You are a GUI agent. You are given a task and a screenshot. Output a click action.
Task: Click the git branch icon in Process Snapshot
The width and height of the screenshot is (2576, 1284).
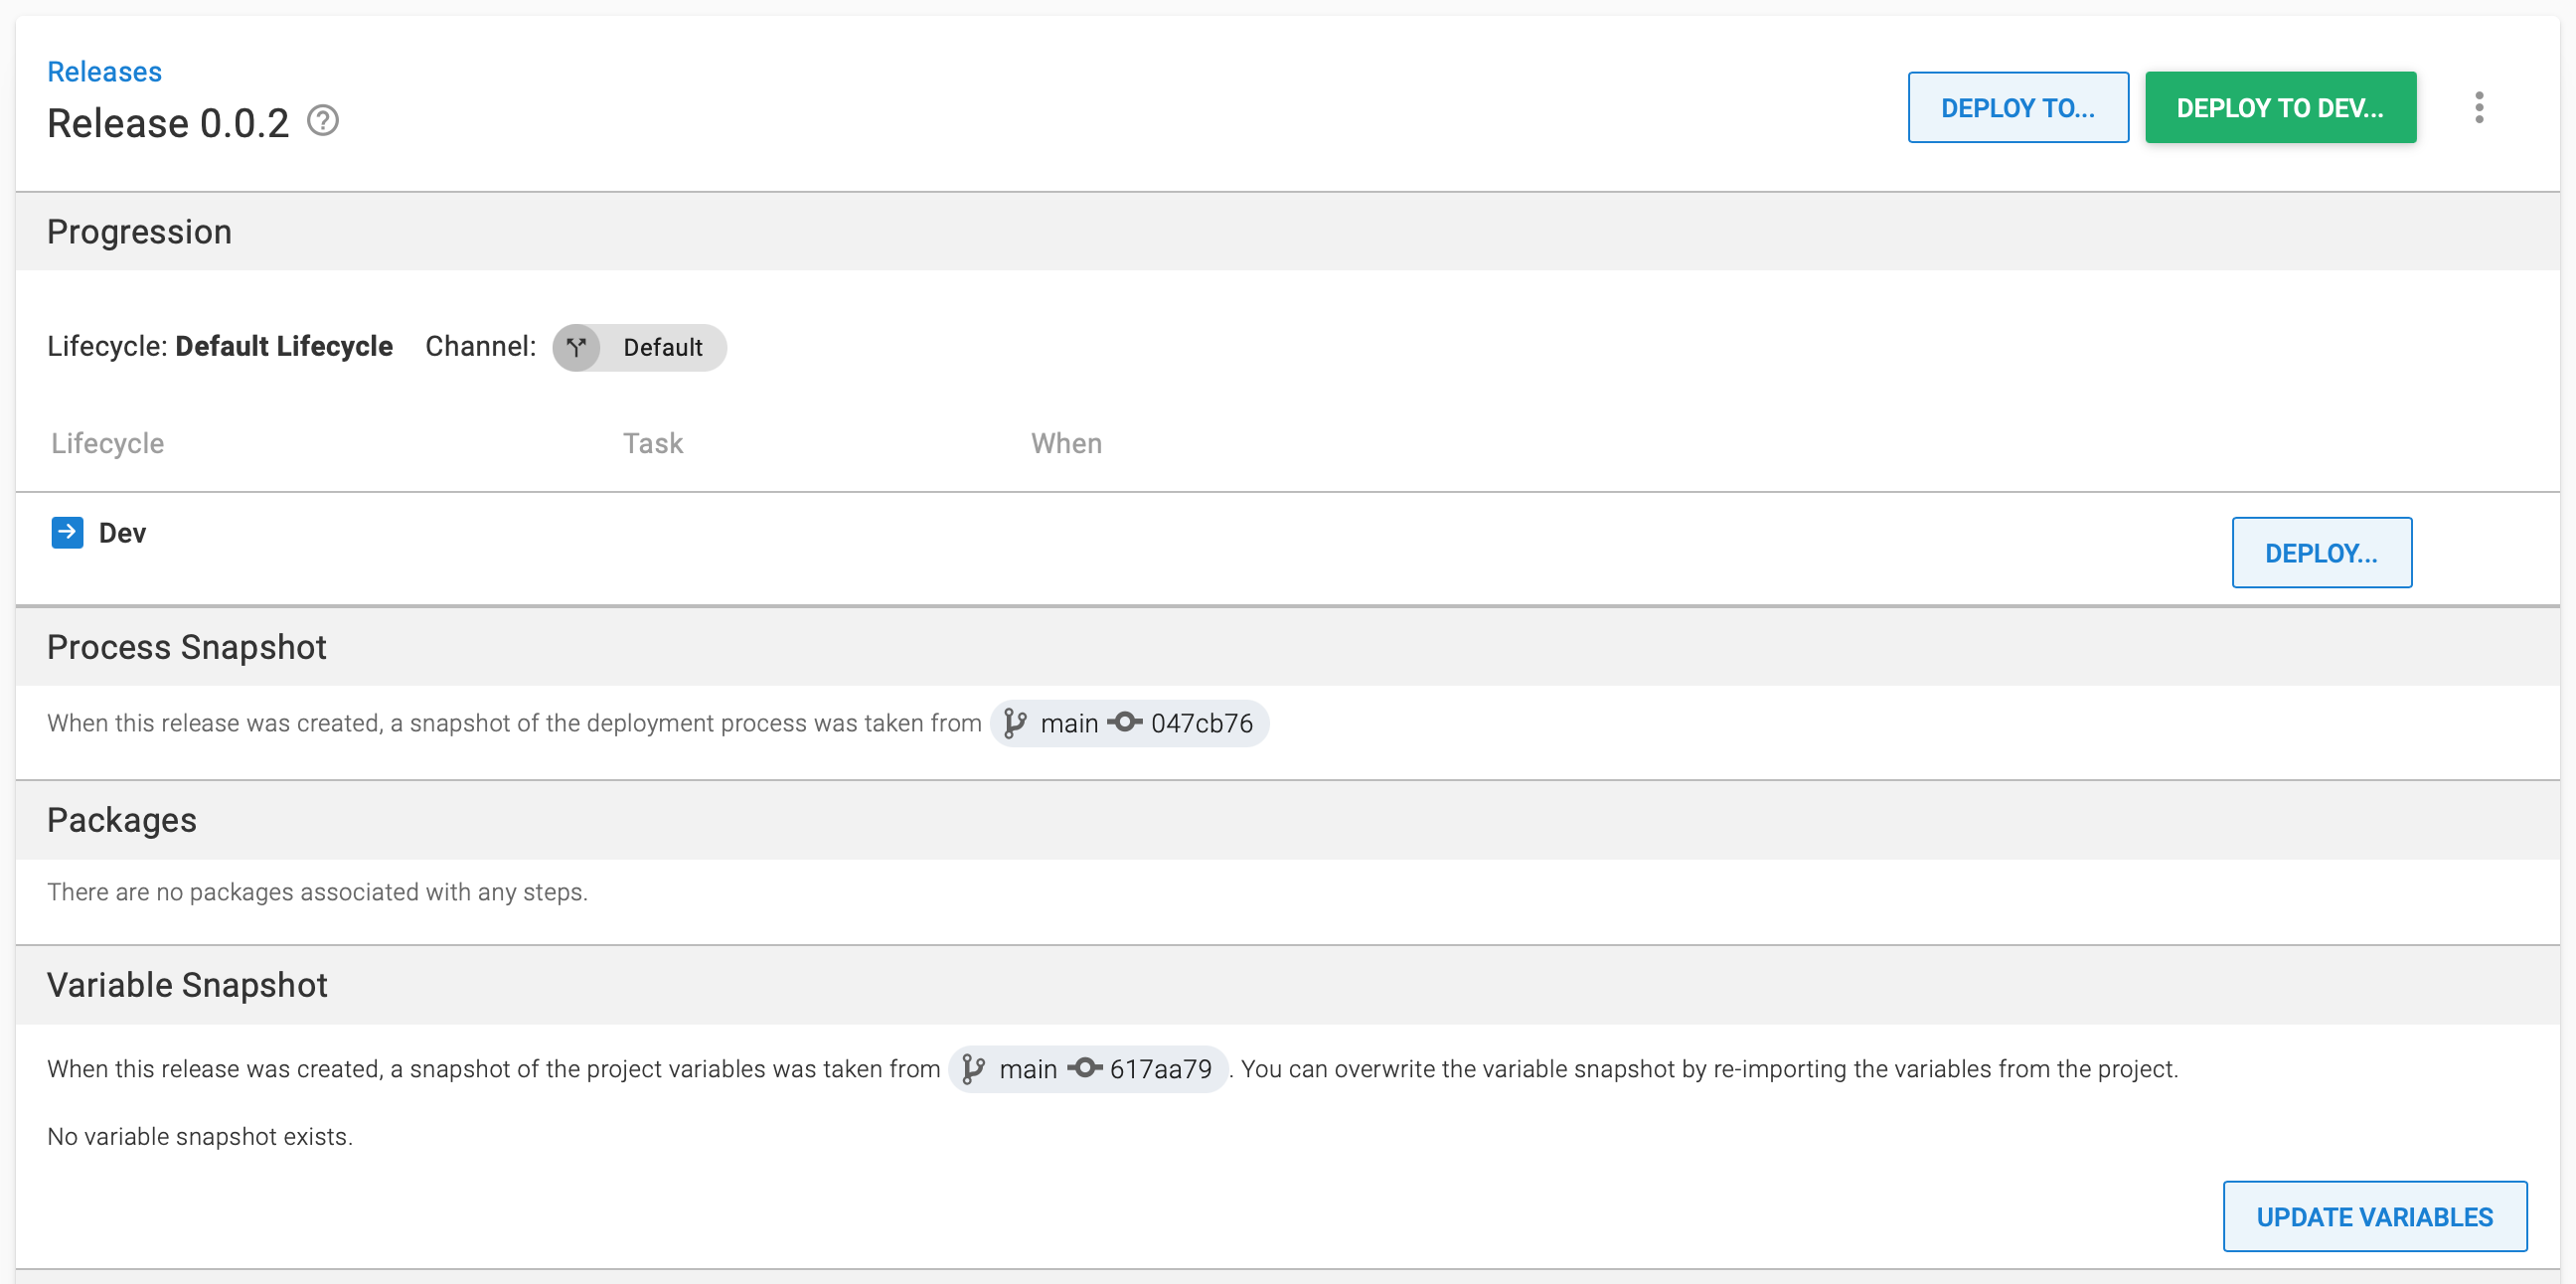click(1014, 723)
